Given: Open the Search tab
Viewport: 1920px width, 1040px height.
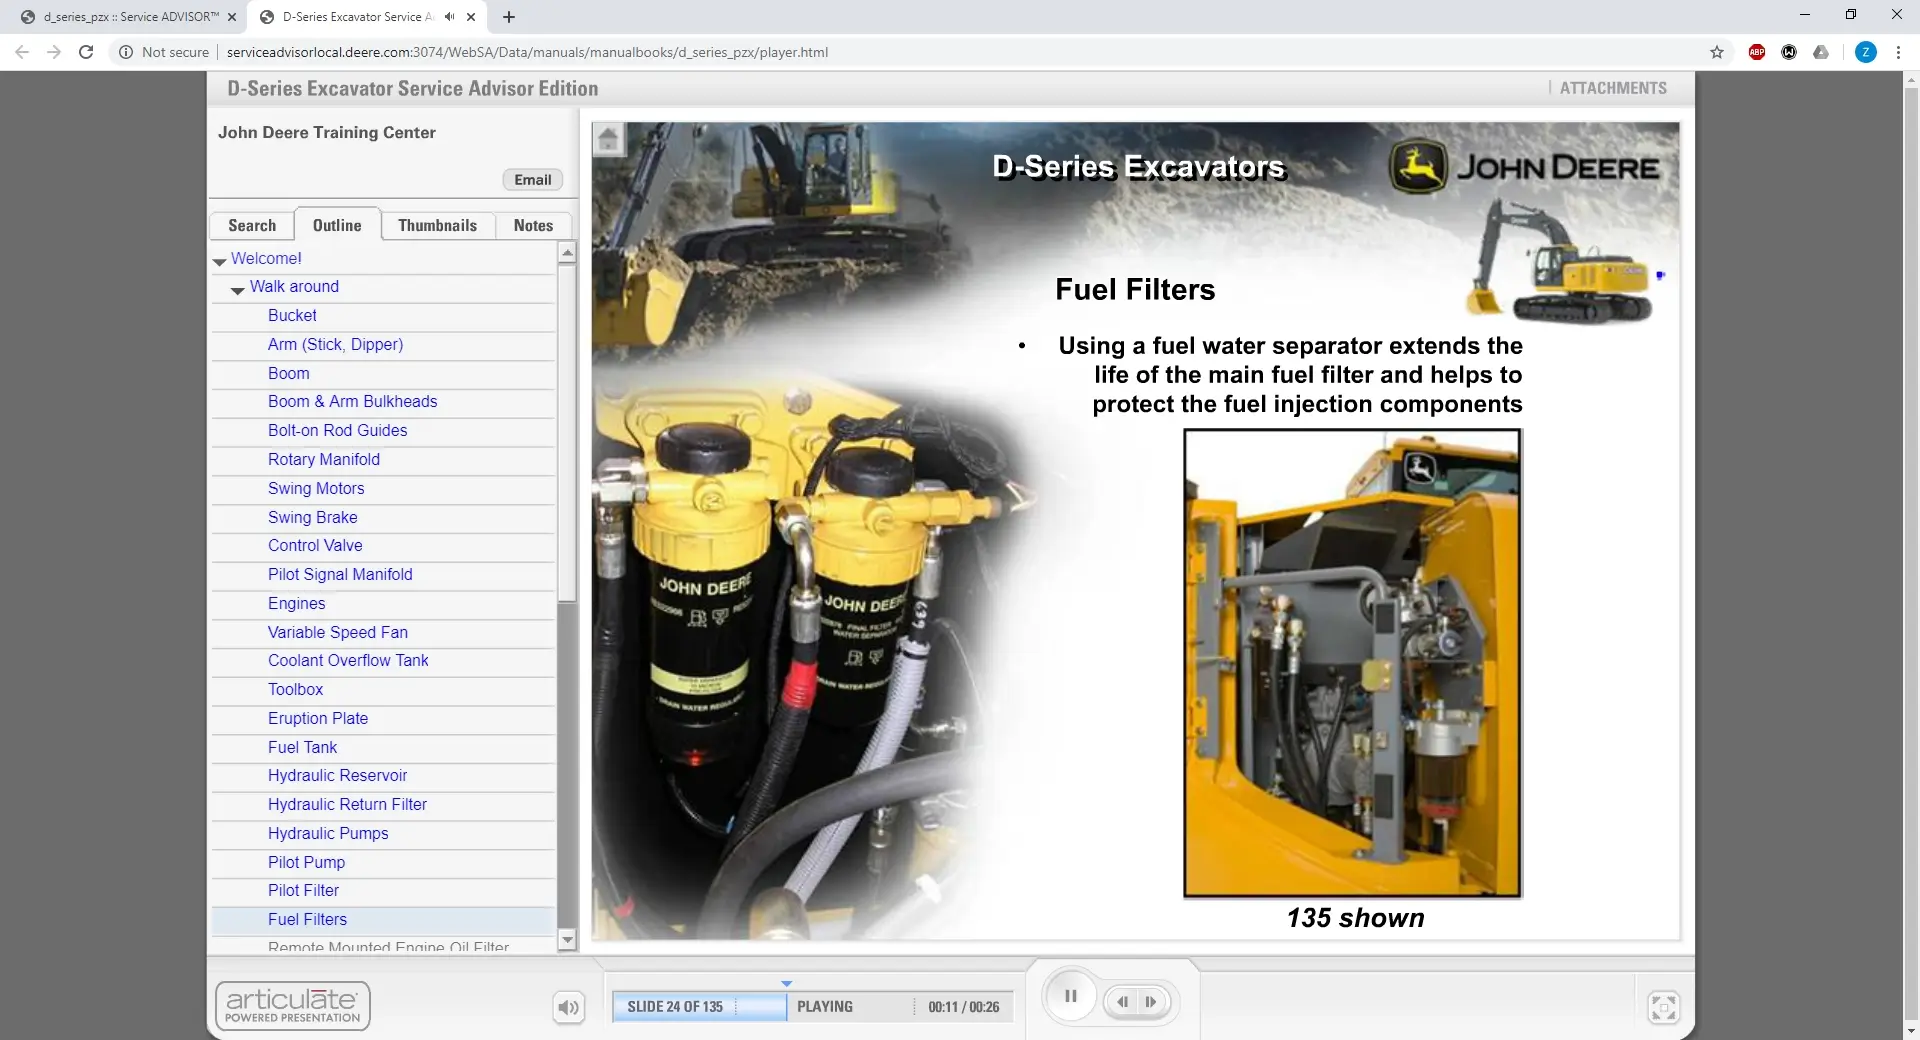Looking at the screenshot, I should coord(252,226).
